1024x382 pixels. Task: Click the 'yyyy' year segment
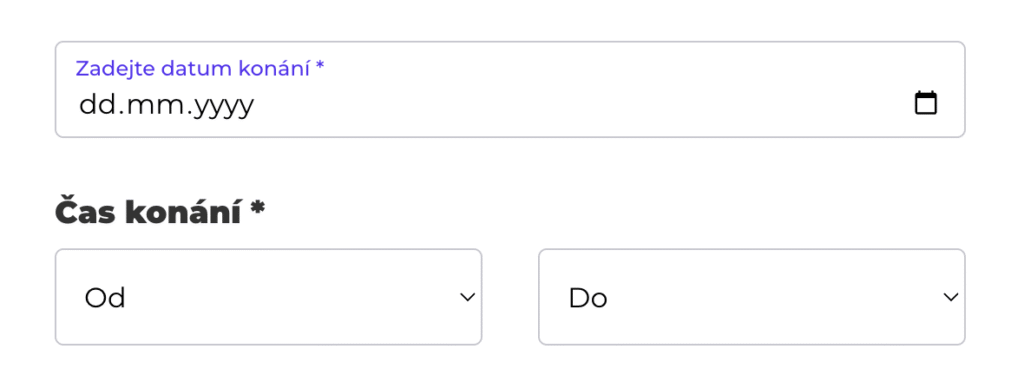click(221, 108)
